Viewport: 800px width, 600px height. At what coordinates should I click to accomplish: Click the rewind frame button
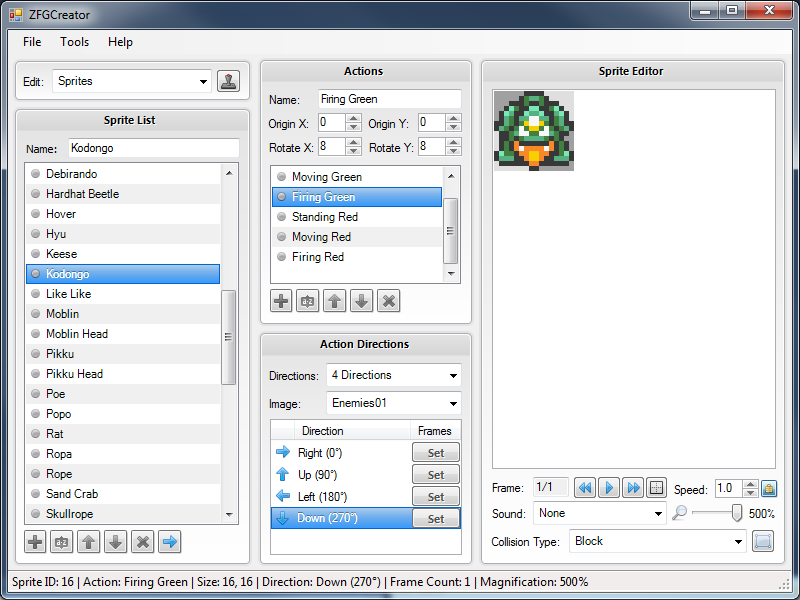585,488
